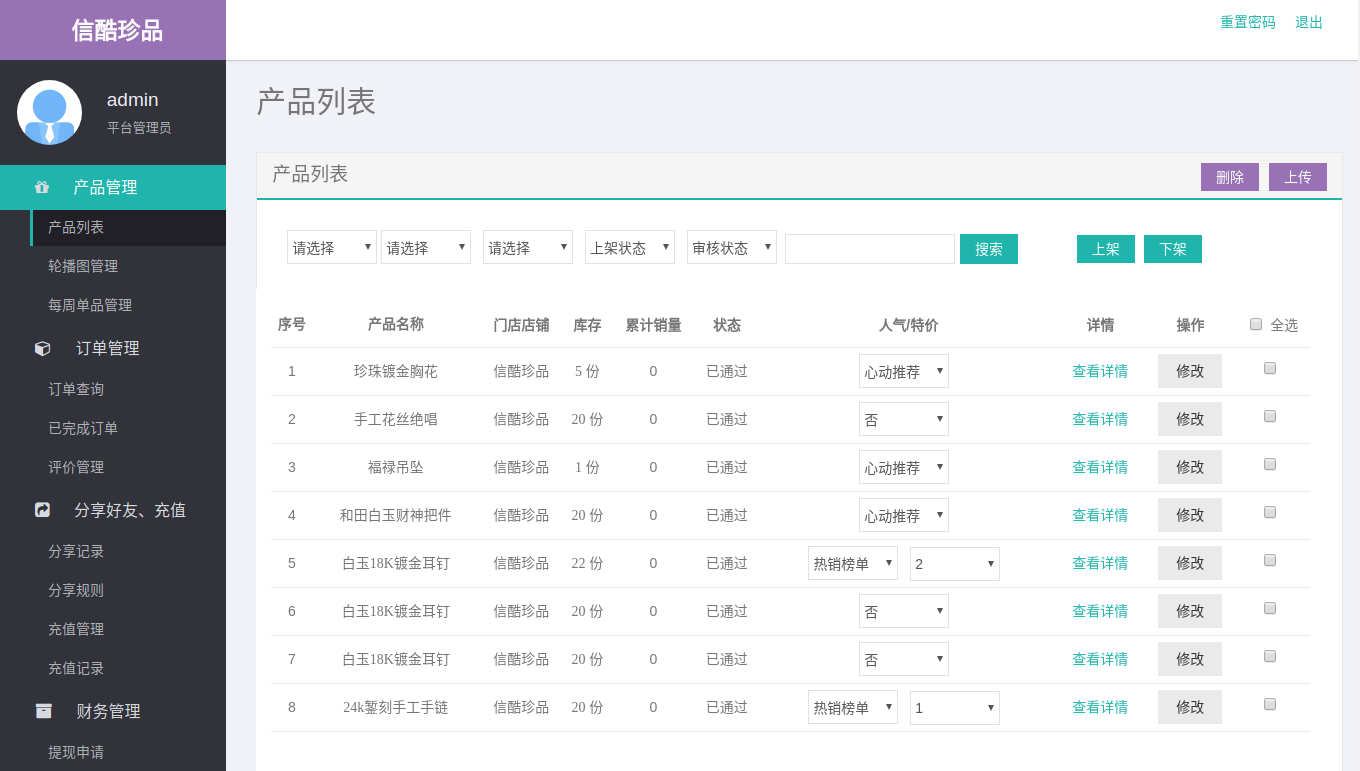Open 热销榜单 dropdown in row 5
The image size is (1360, 771).
pos(852,564)
